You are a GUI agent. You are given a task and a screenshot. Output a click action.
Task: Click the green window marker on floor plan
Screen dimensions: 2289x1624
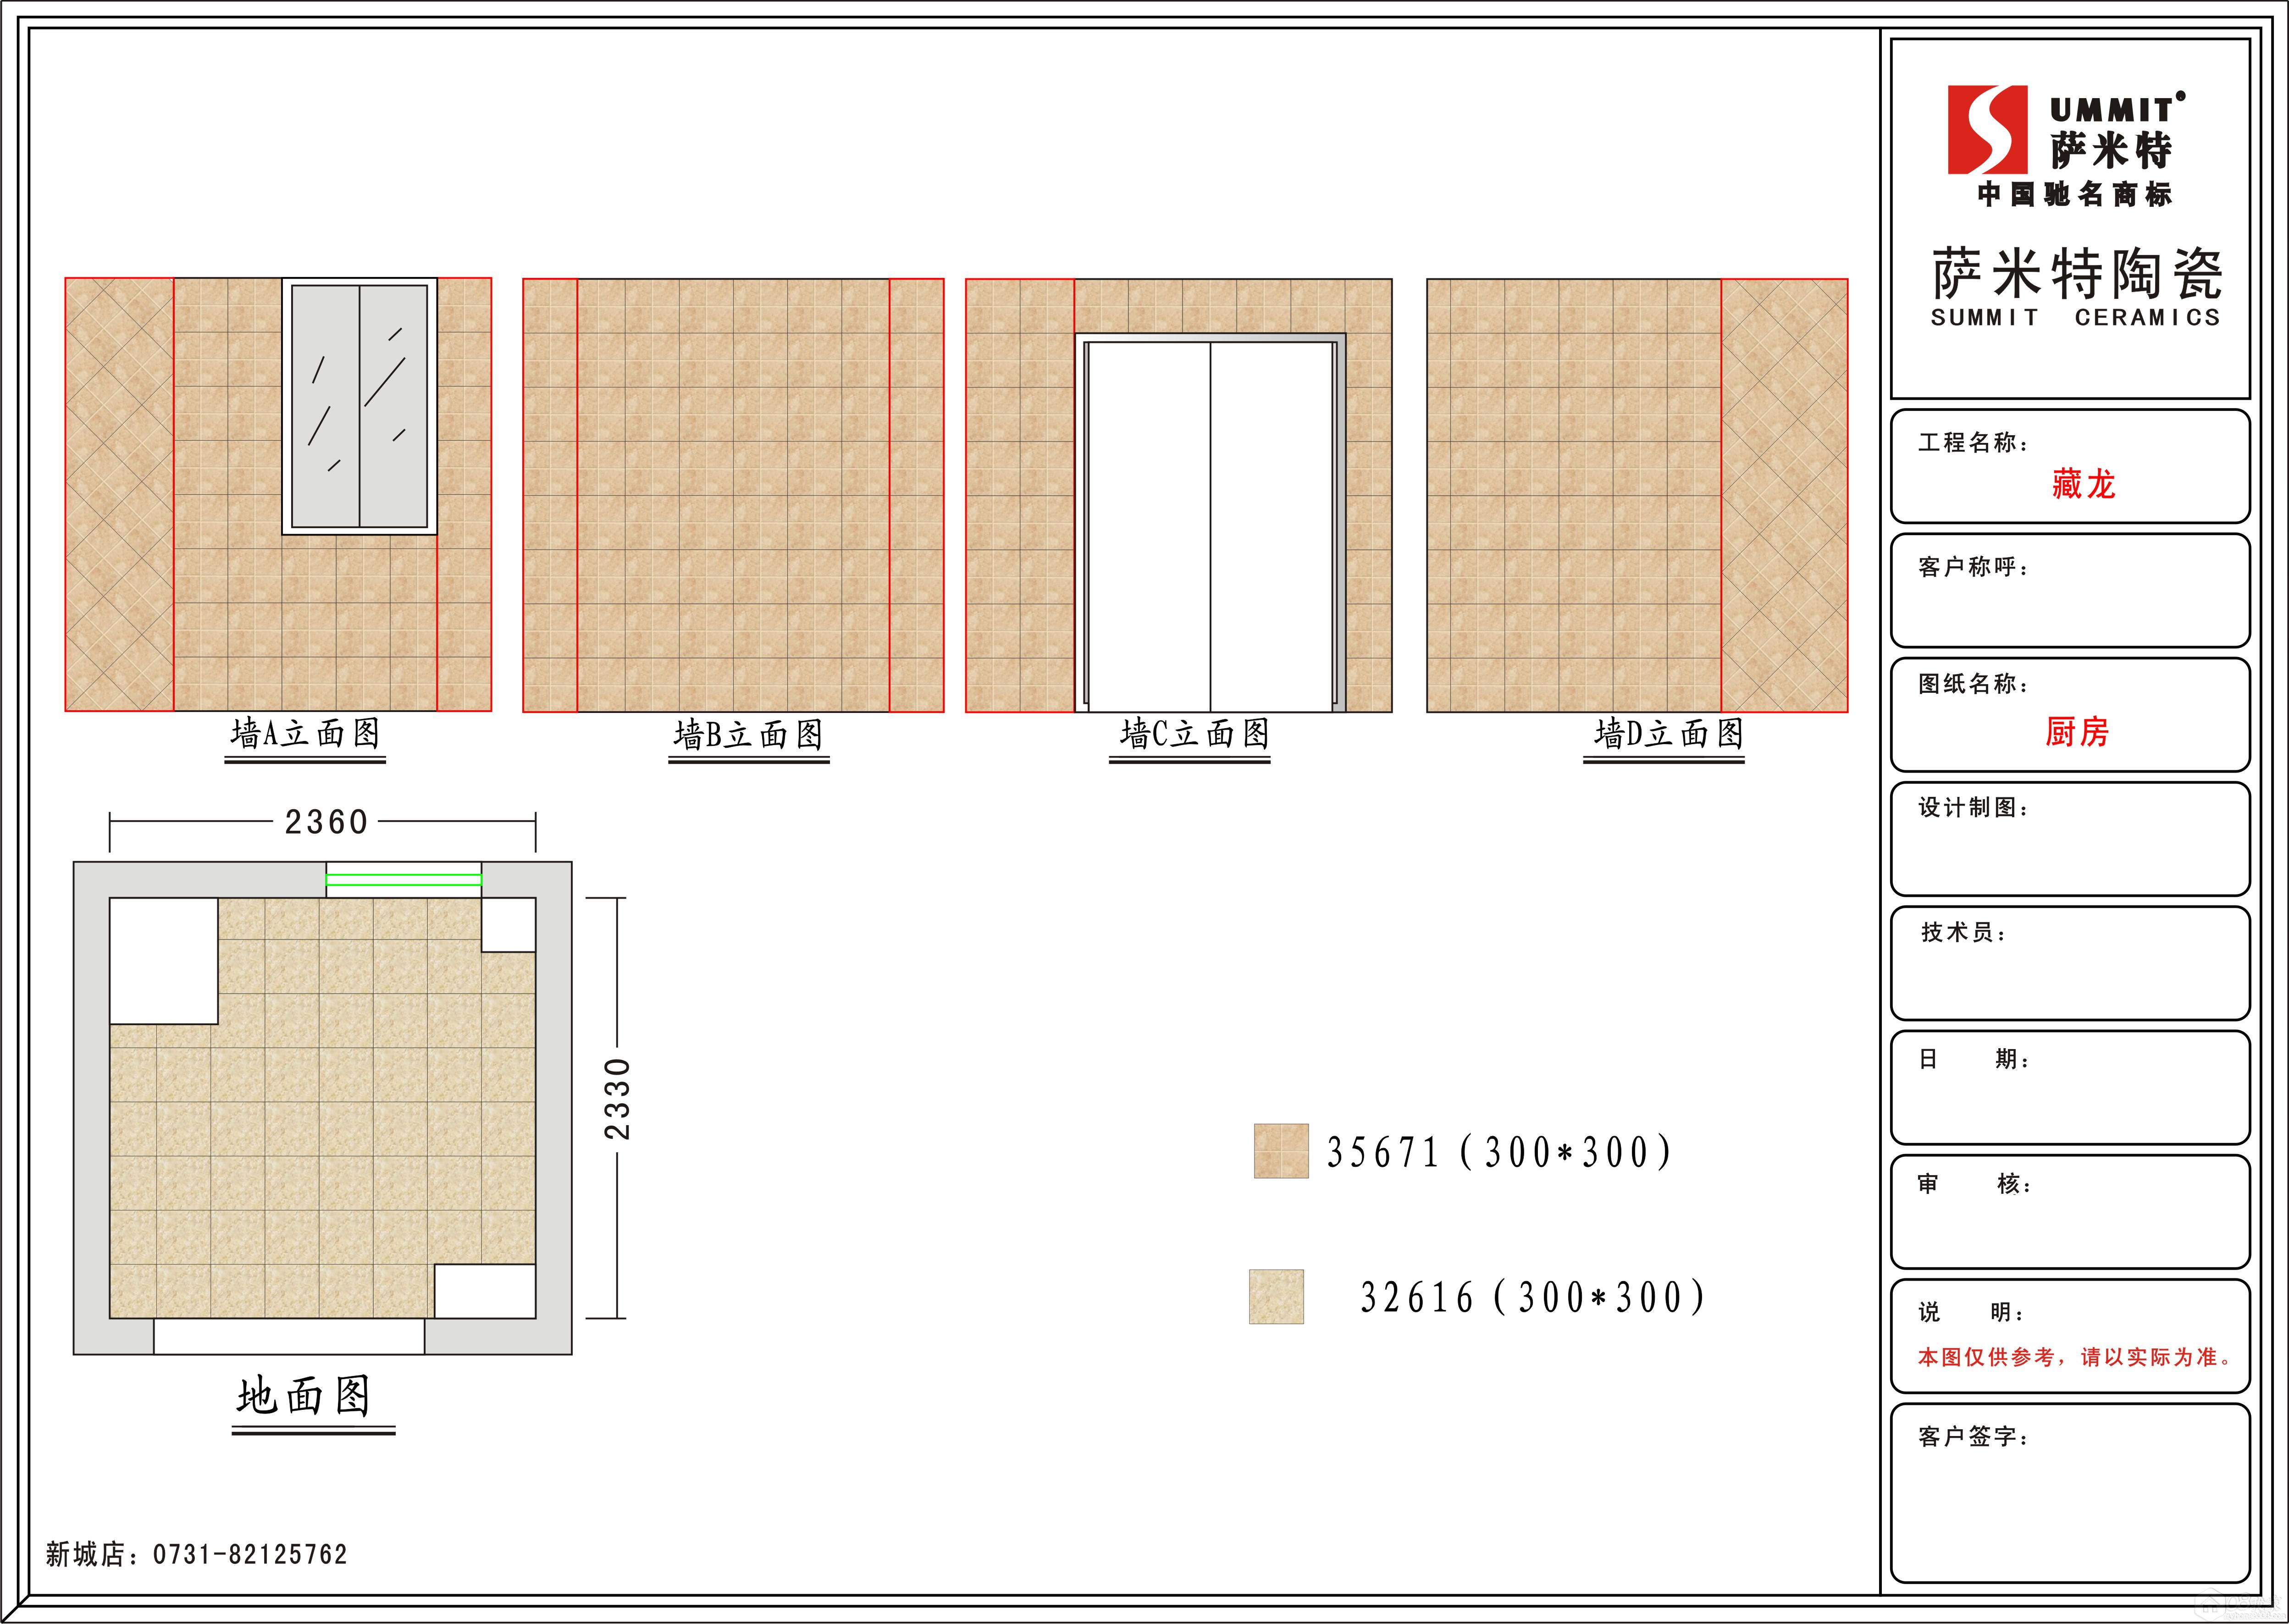coord(404,880)
